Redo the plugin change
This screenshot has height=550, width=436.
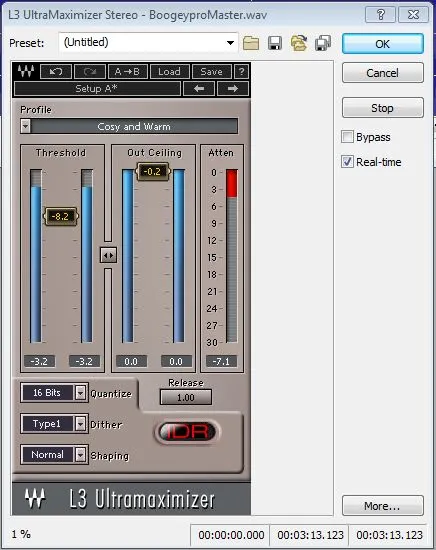pos(90,72)
